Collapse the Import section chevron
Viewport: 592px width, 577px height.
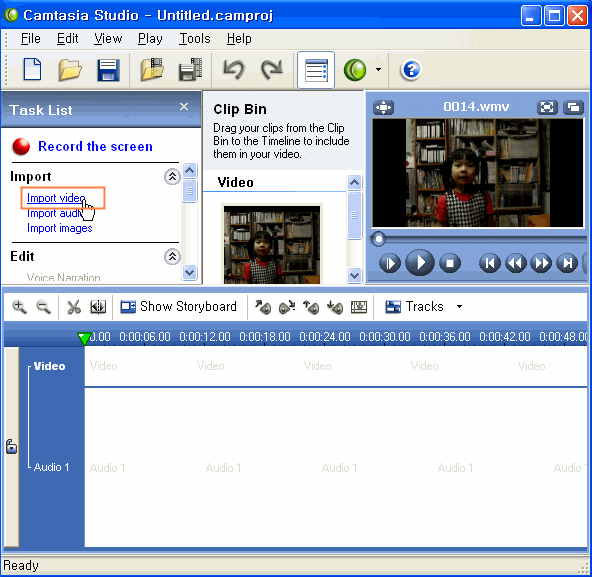click(172, 176)
